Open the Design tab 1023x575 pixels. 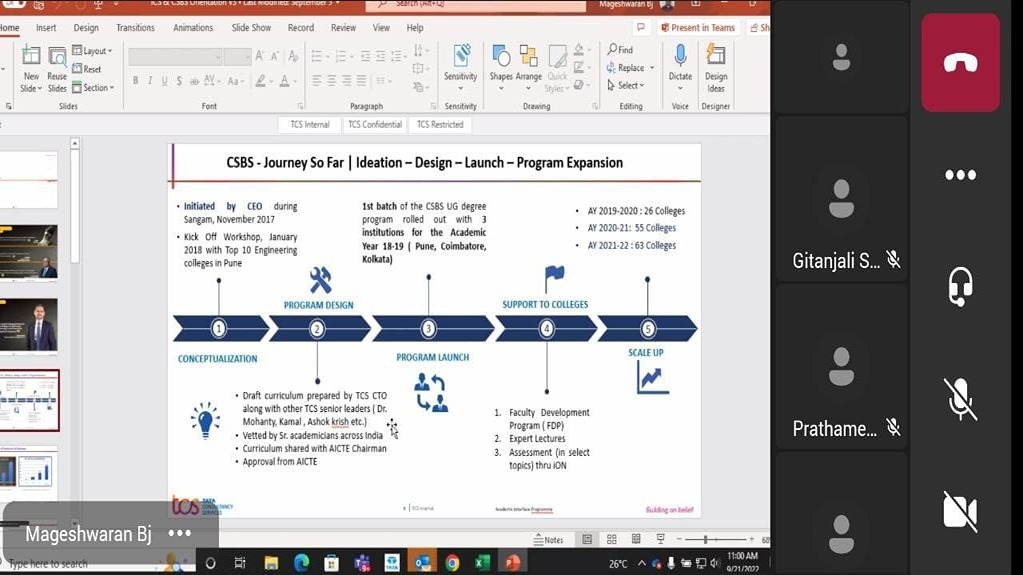pos(85,28)
